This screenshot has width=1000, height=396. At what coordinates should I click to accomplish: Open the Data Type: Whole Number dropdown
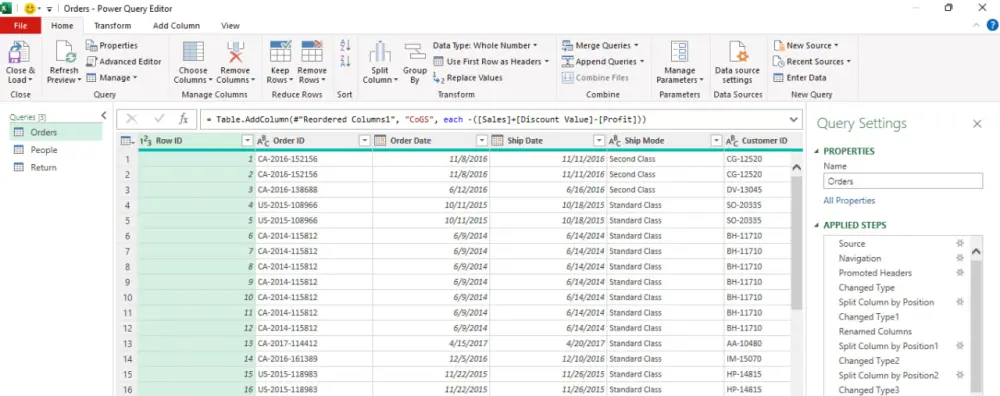pyautogui.click(x=485, y=45)
